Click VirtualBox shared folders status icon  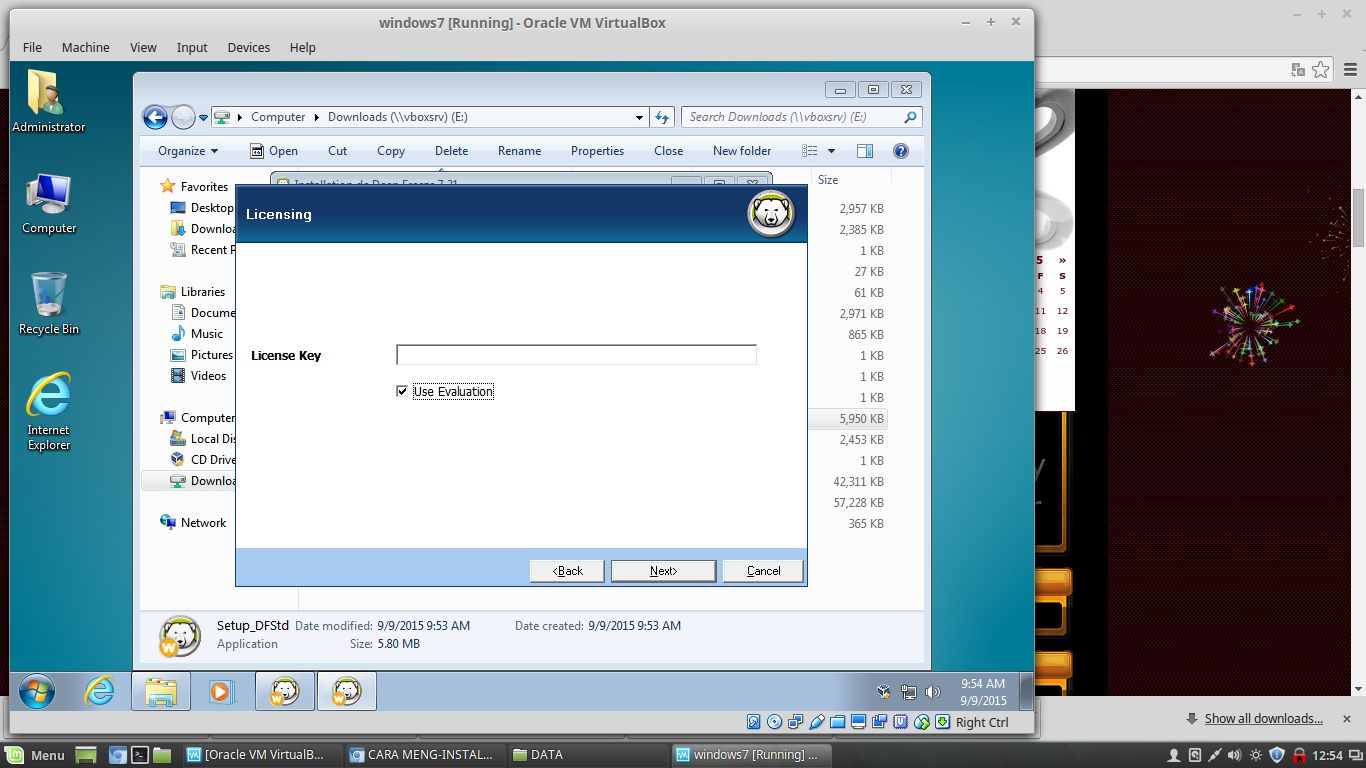tap(838, 722)
